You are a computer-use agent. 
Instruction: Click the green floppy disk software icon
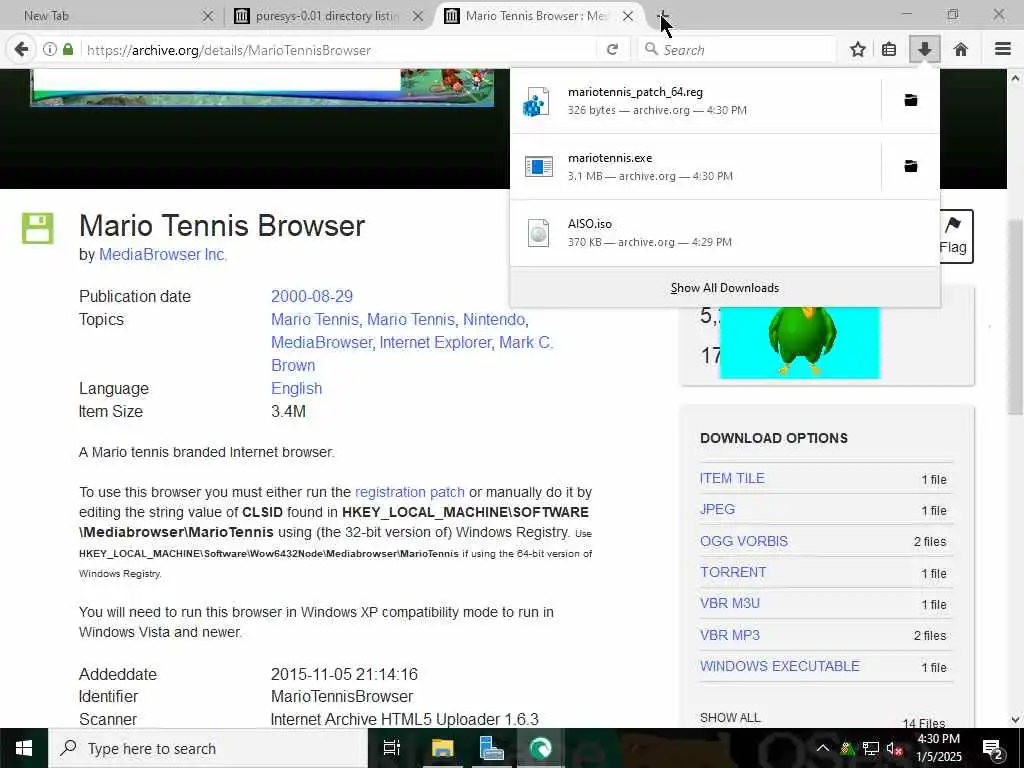pyautogui.click(x=37, y=228)
